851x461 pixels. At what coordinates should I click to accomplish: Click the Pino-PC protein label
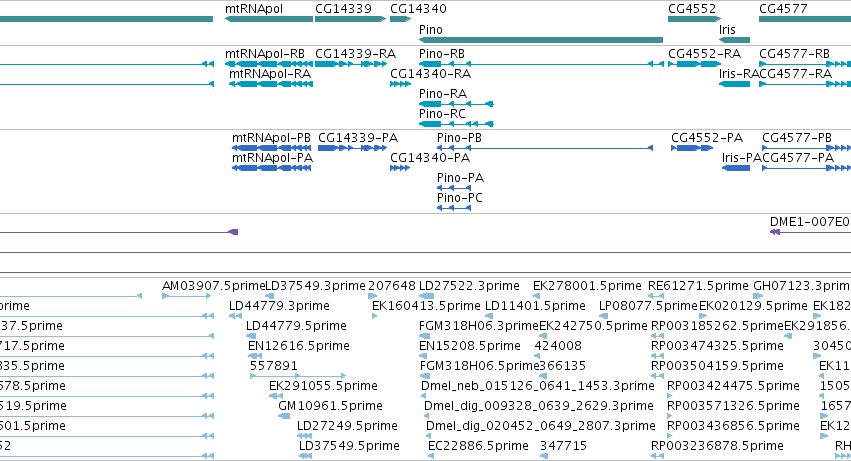460,198
